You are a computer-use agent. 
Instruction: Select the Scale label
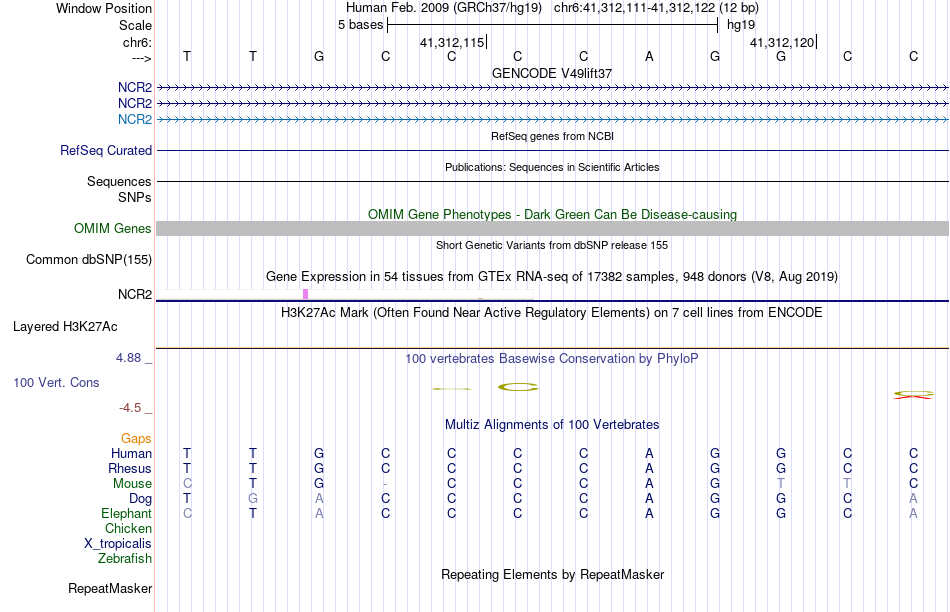coord(135,25)
